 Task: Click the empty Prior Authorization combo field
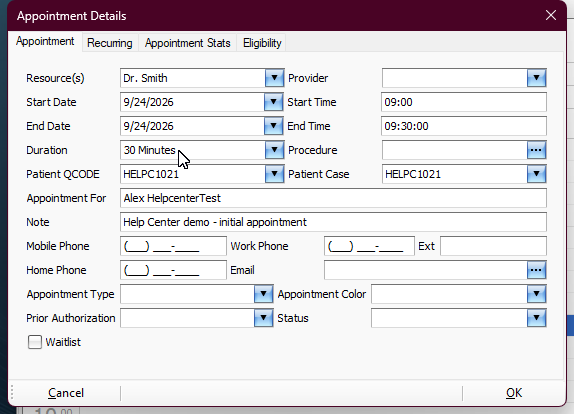click(x=187, y=318)
